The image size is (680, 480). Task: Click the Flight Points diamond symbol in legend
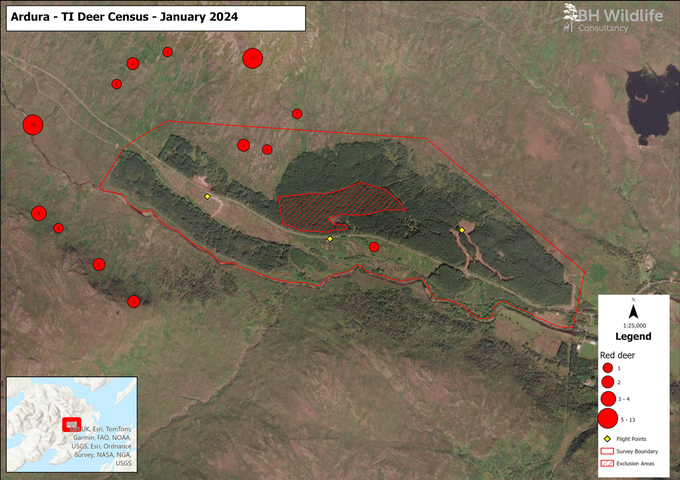[x=607, y=439]
